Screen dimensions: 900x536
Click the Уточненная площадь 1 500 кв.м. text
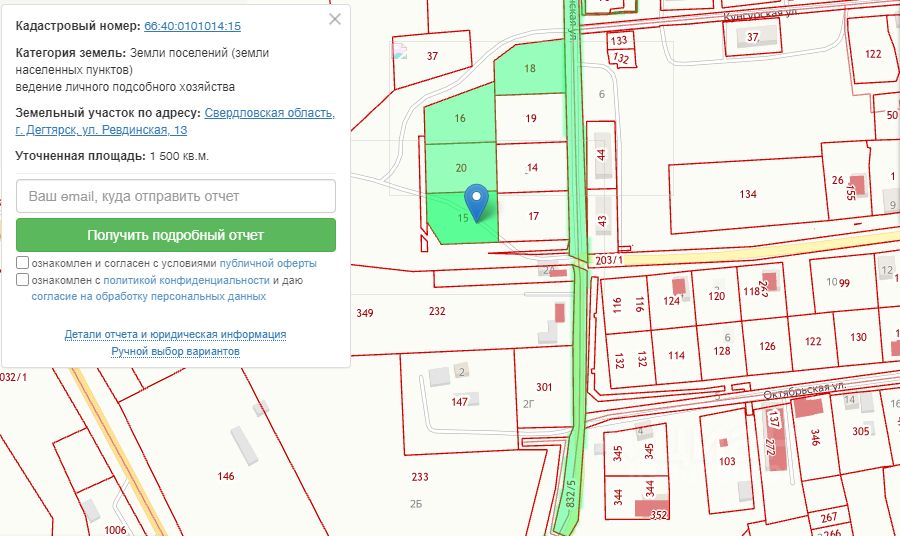112,156
